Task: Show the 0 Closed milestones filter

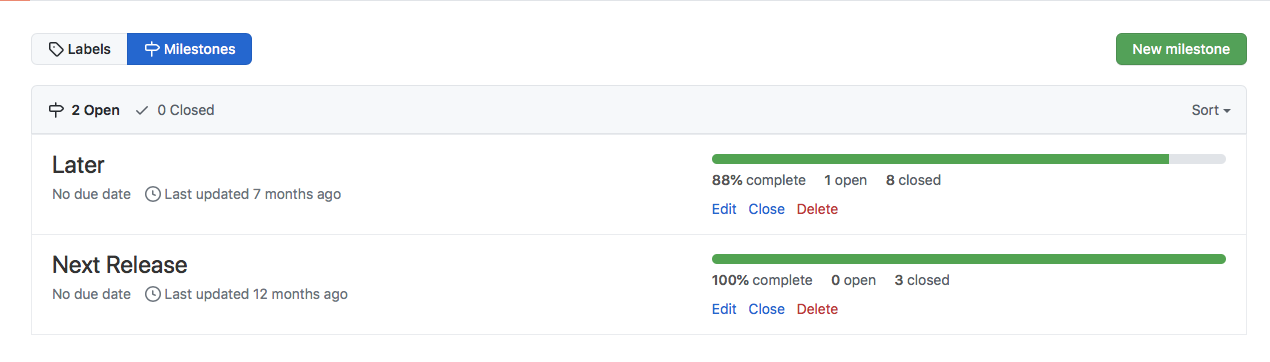Action: tap(174, 110)
